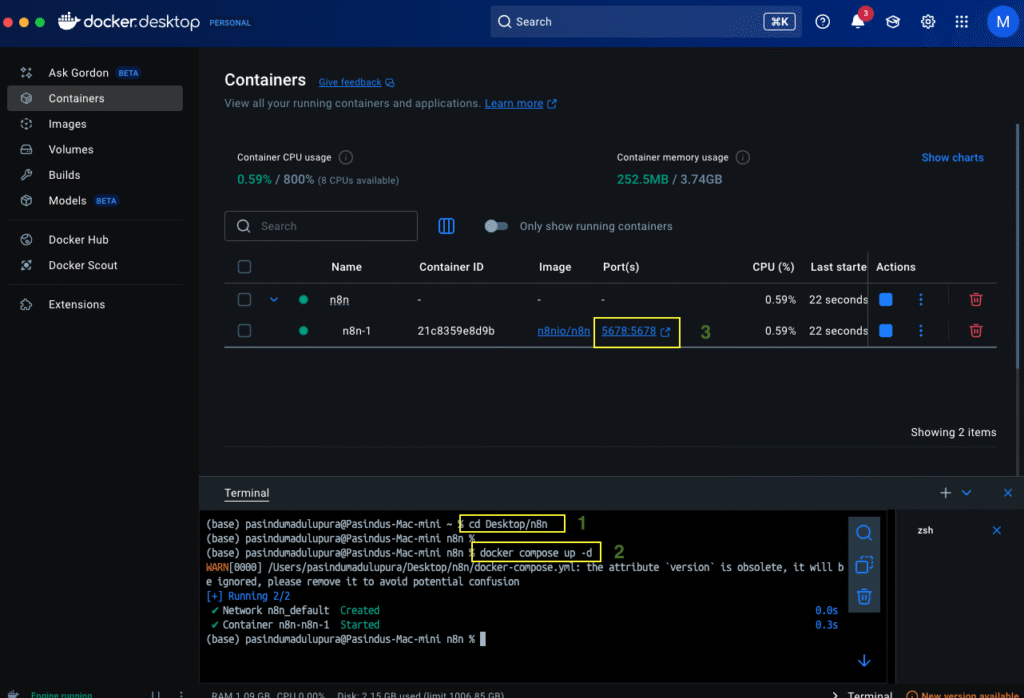
Task: Click container ID 21c8359e8d9b
Action: pyautogui.click(x=456, y=331)
